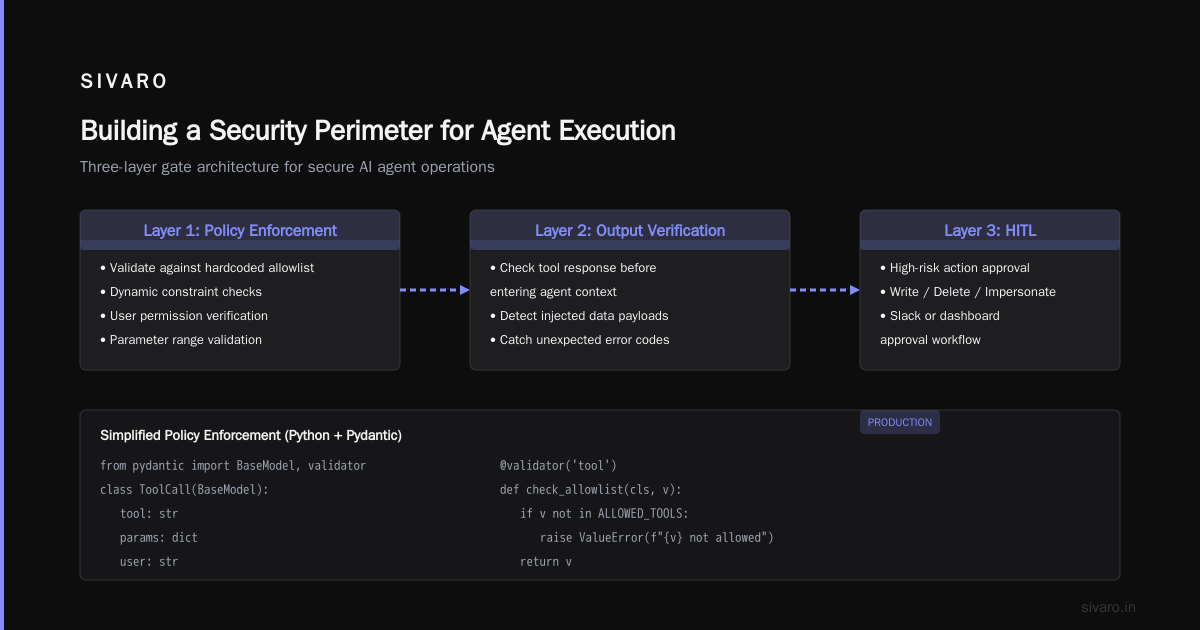Click the Three-layer gate architecture subtitle
The image size is (1200, 630).
point(287,167)
